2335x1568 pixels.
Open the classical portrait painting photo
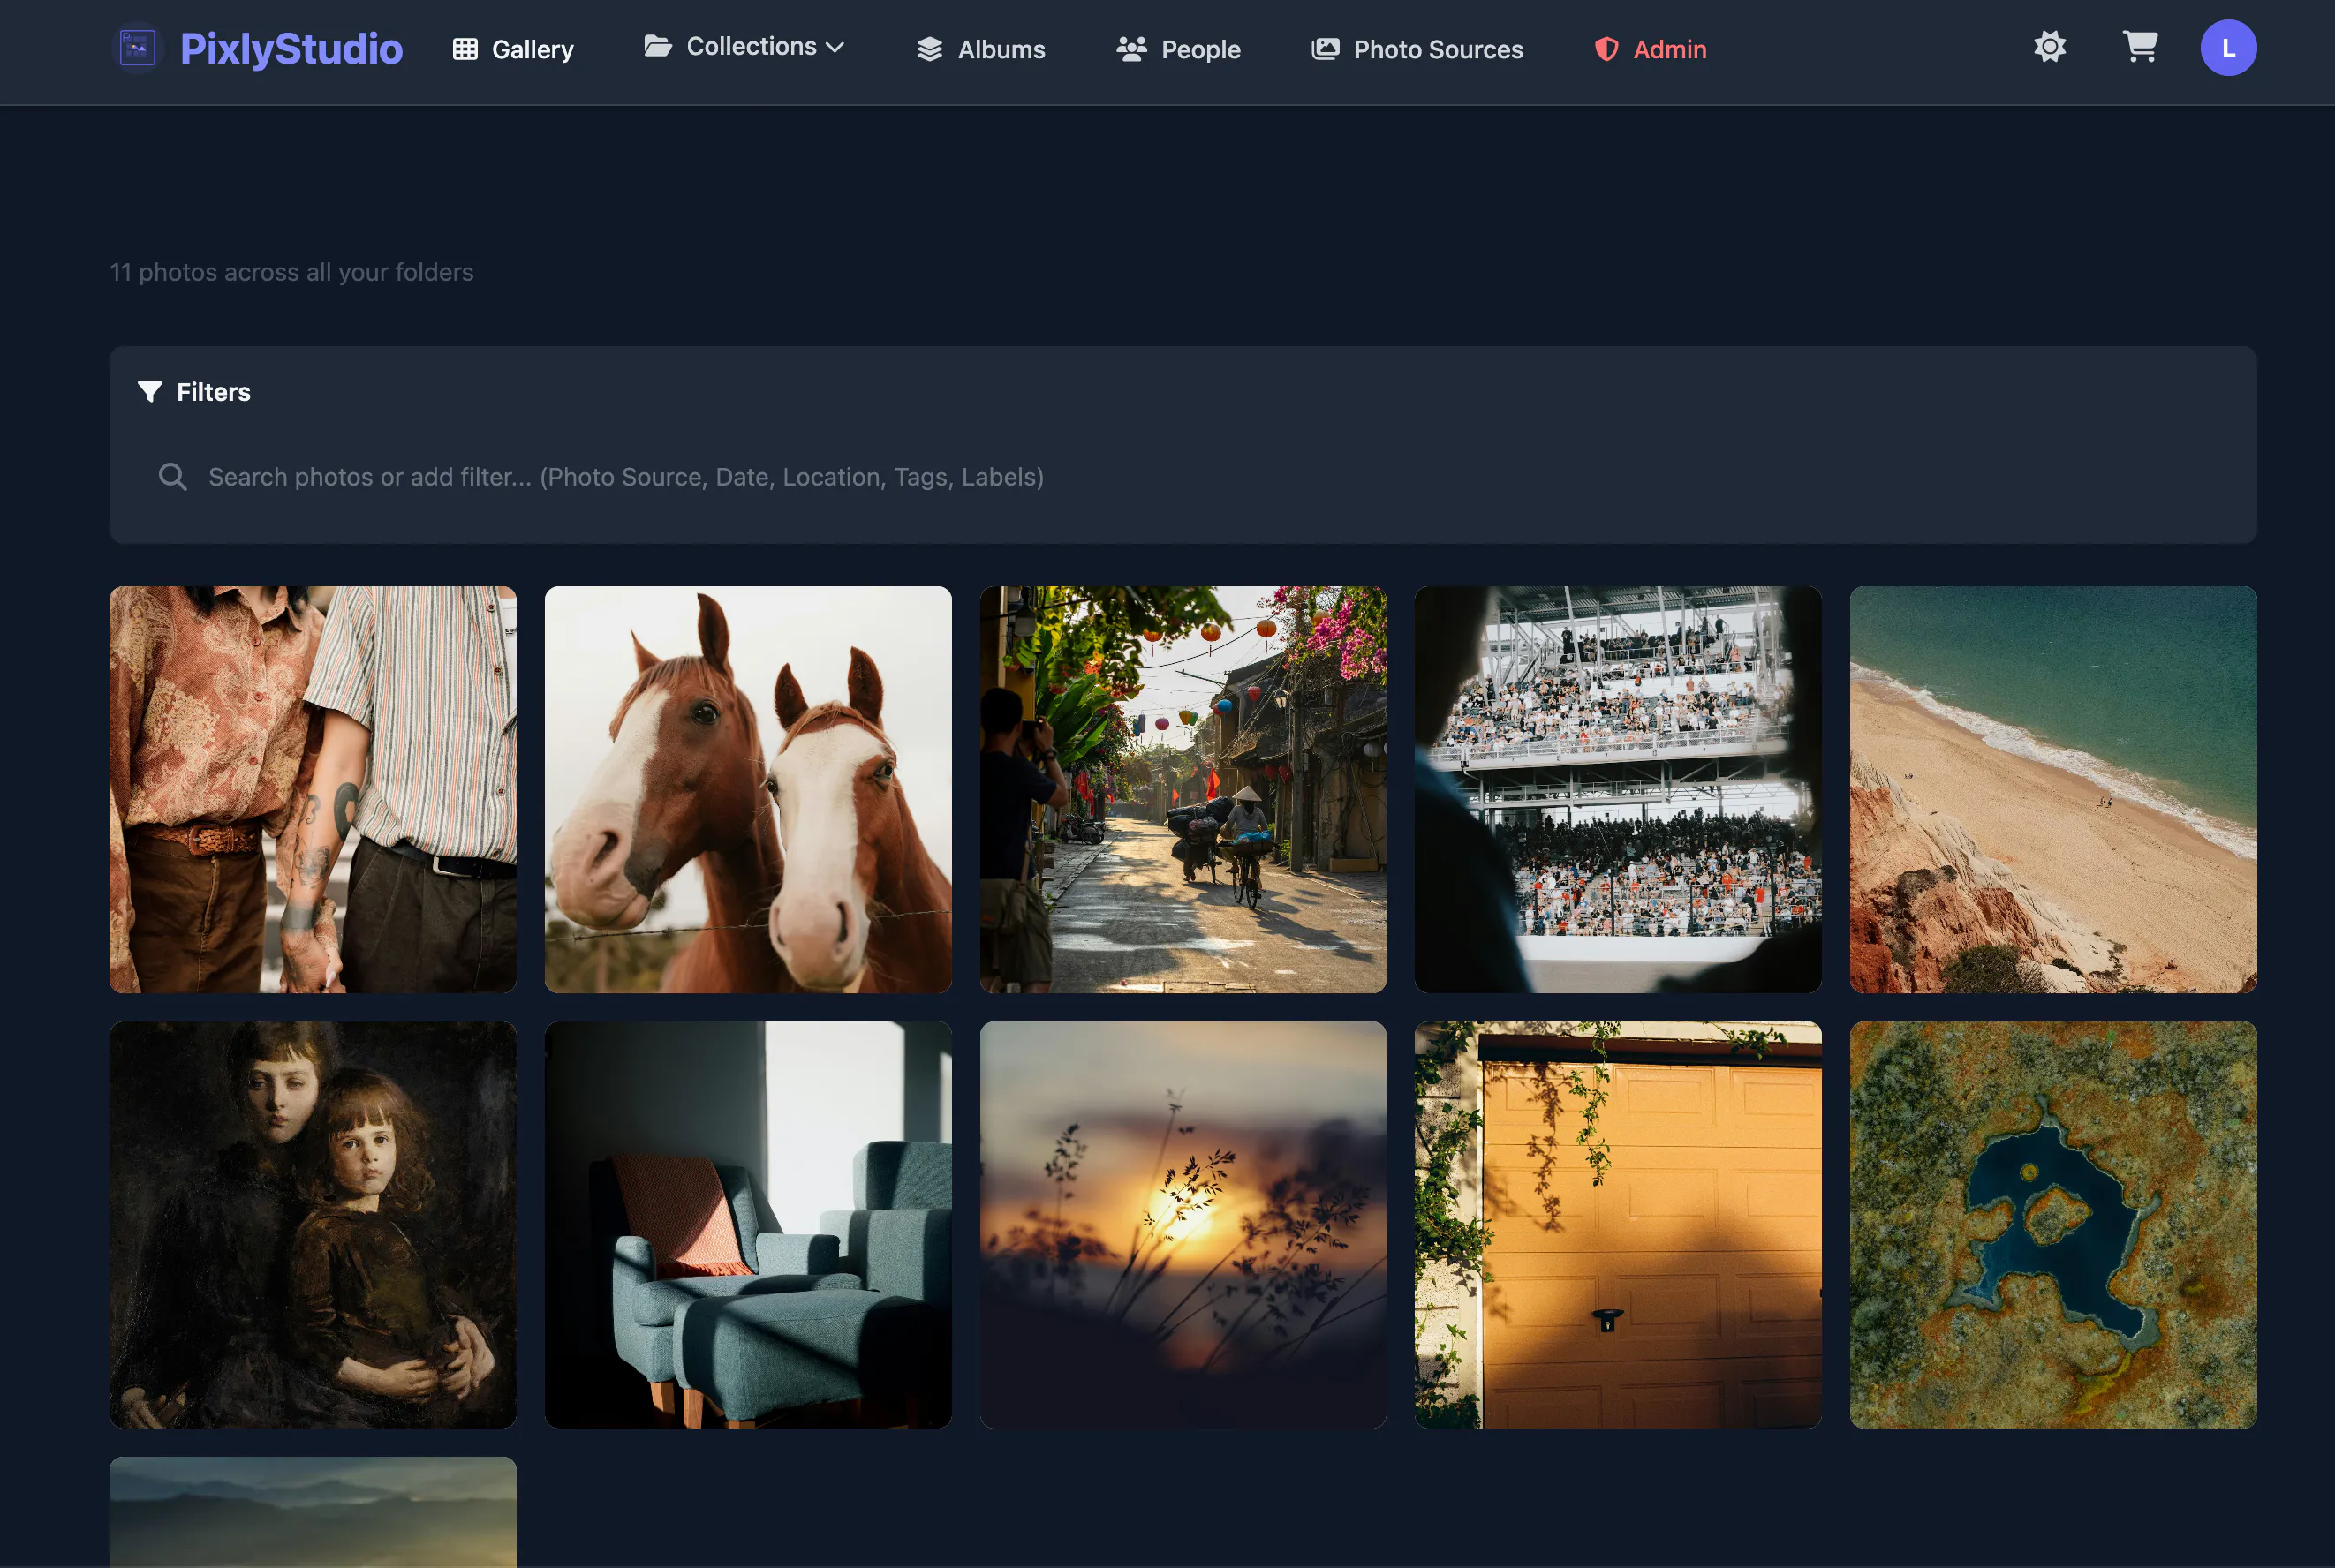click(313, 1224)
